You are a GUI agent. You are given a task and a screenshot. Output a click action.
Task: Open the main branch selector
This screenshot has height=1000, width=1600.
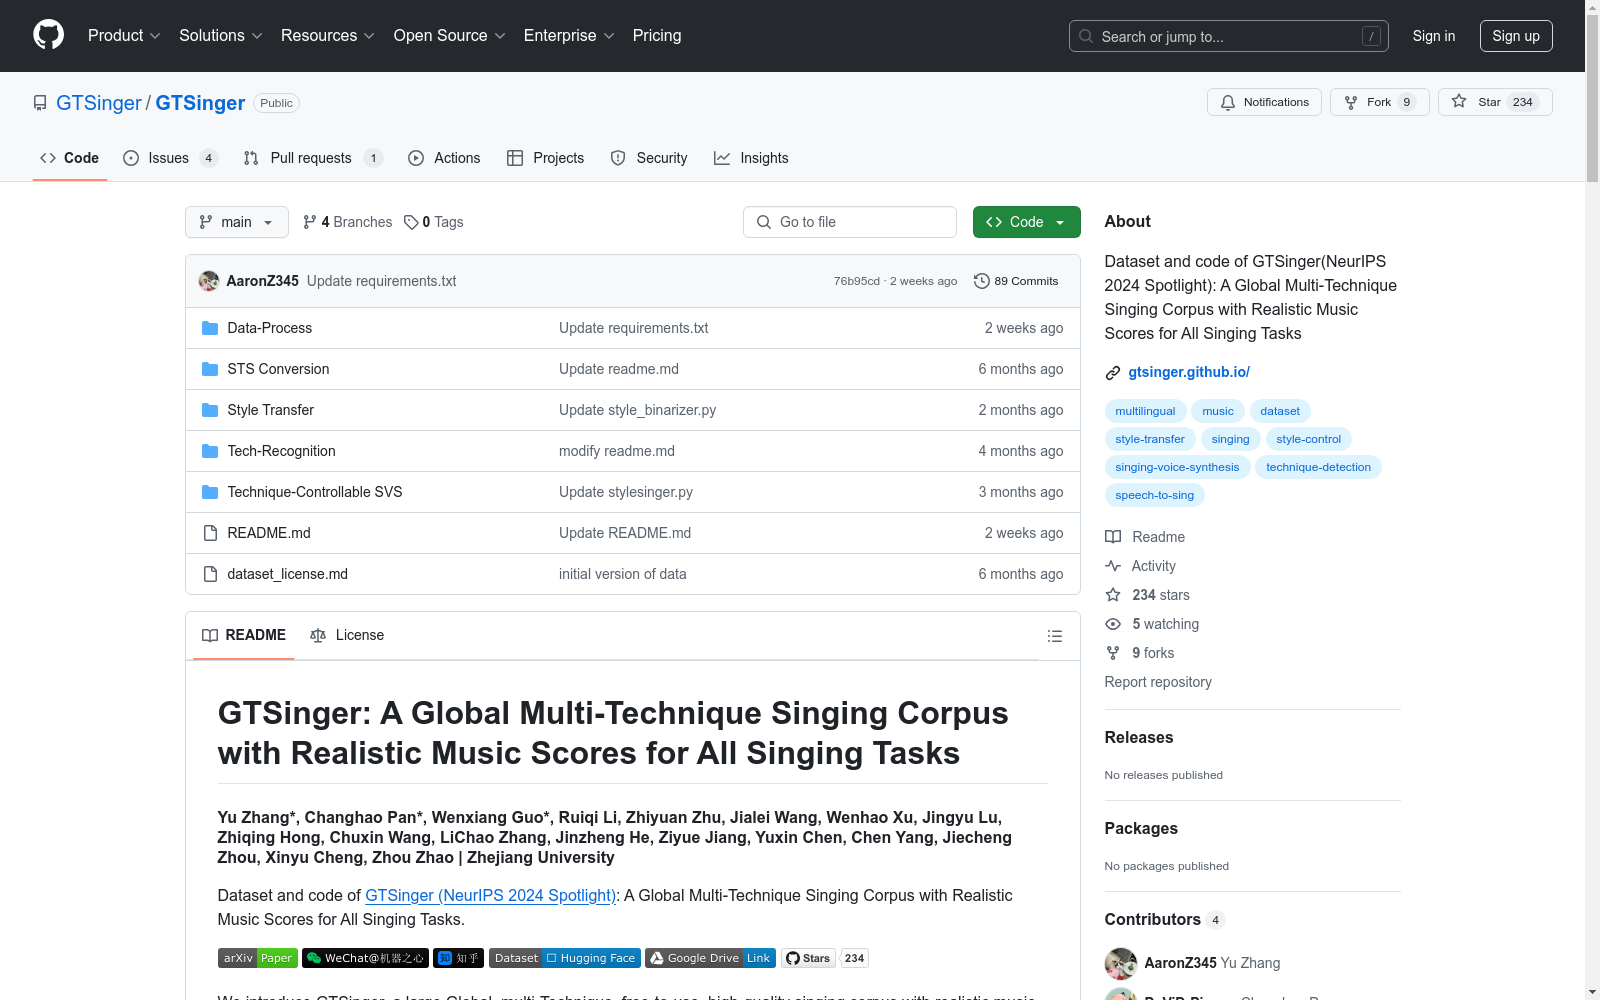(x=237, y=222)
